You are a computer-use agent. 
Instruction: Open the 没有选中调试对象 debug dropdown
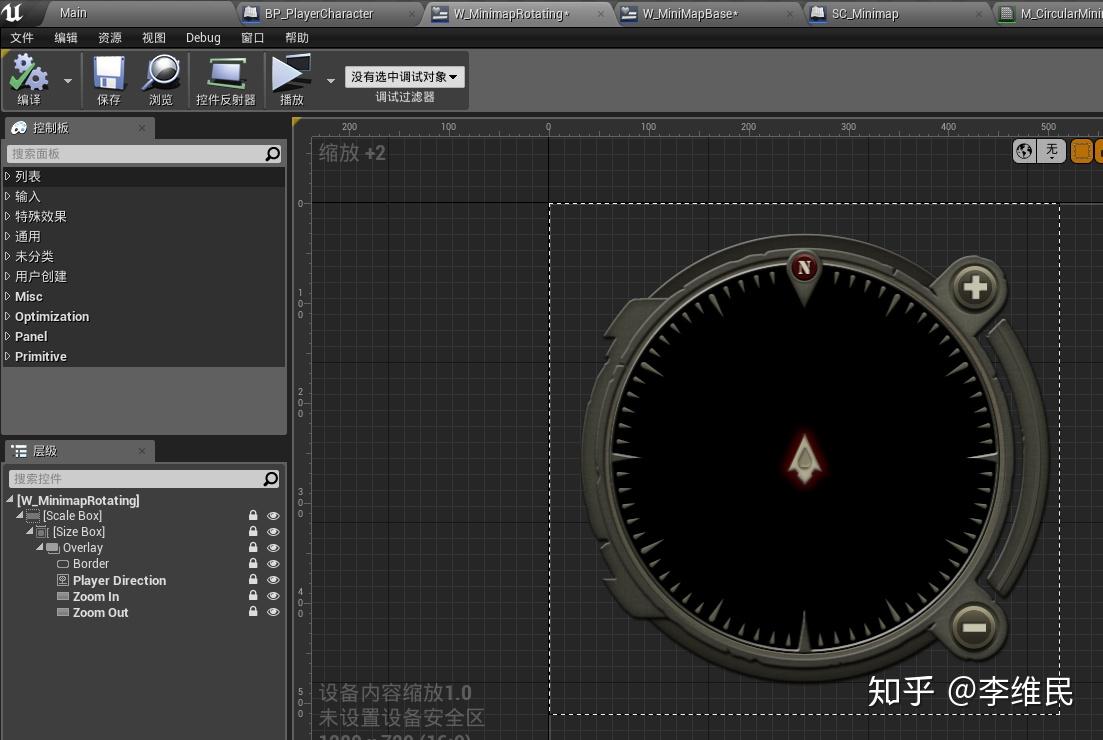click(404, 76)
